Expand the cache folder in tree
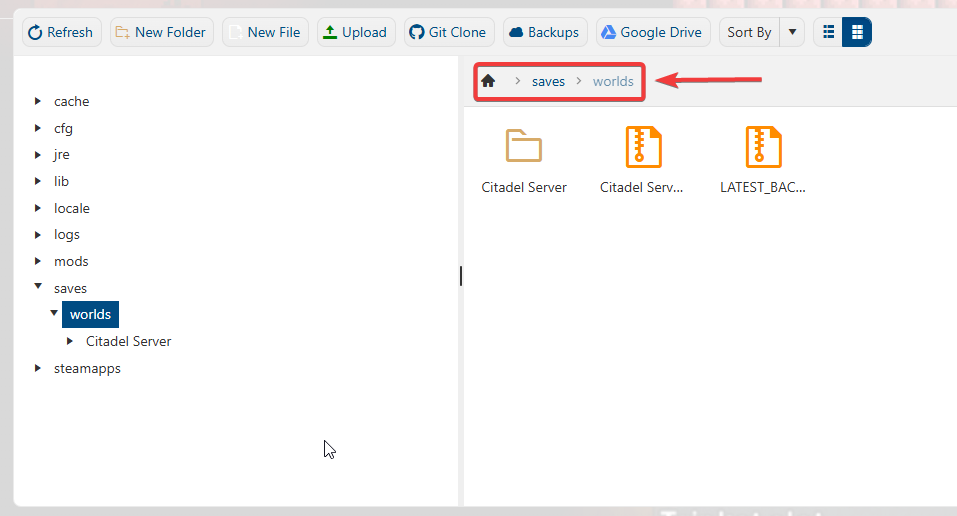Image resolution: width=957 pixels, height=516 pixels. coord(38,101)
